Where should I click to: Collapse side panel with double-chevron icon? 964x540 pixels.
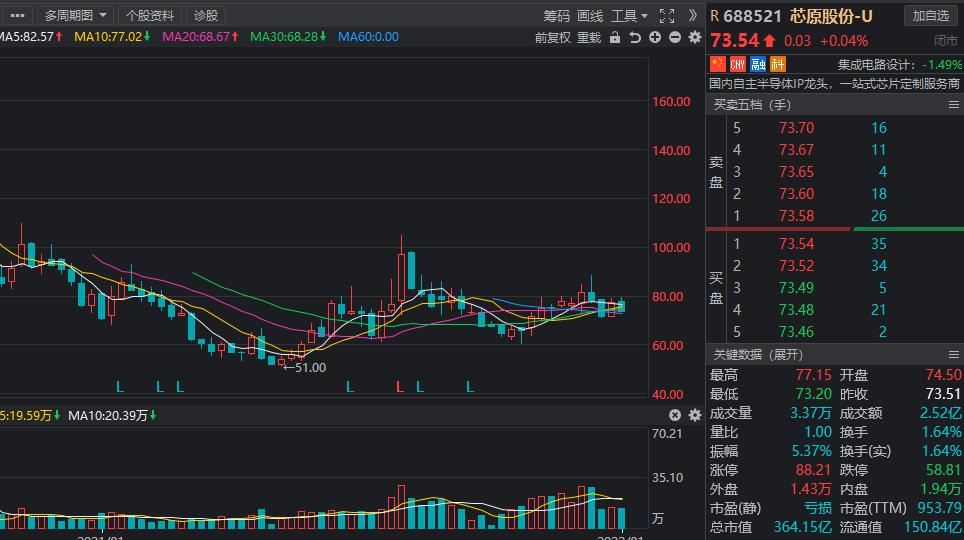(x=693, y=15)
